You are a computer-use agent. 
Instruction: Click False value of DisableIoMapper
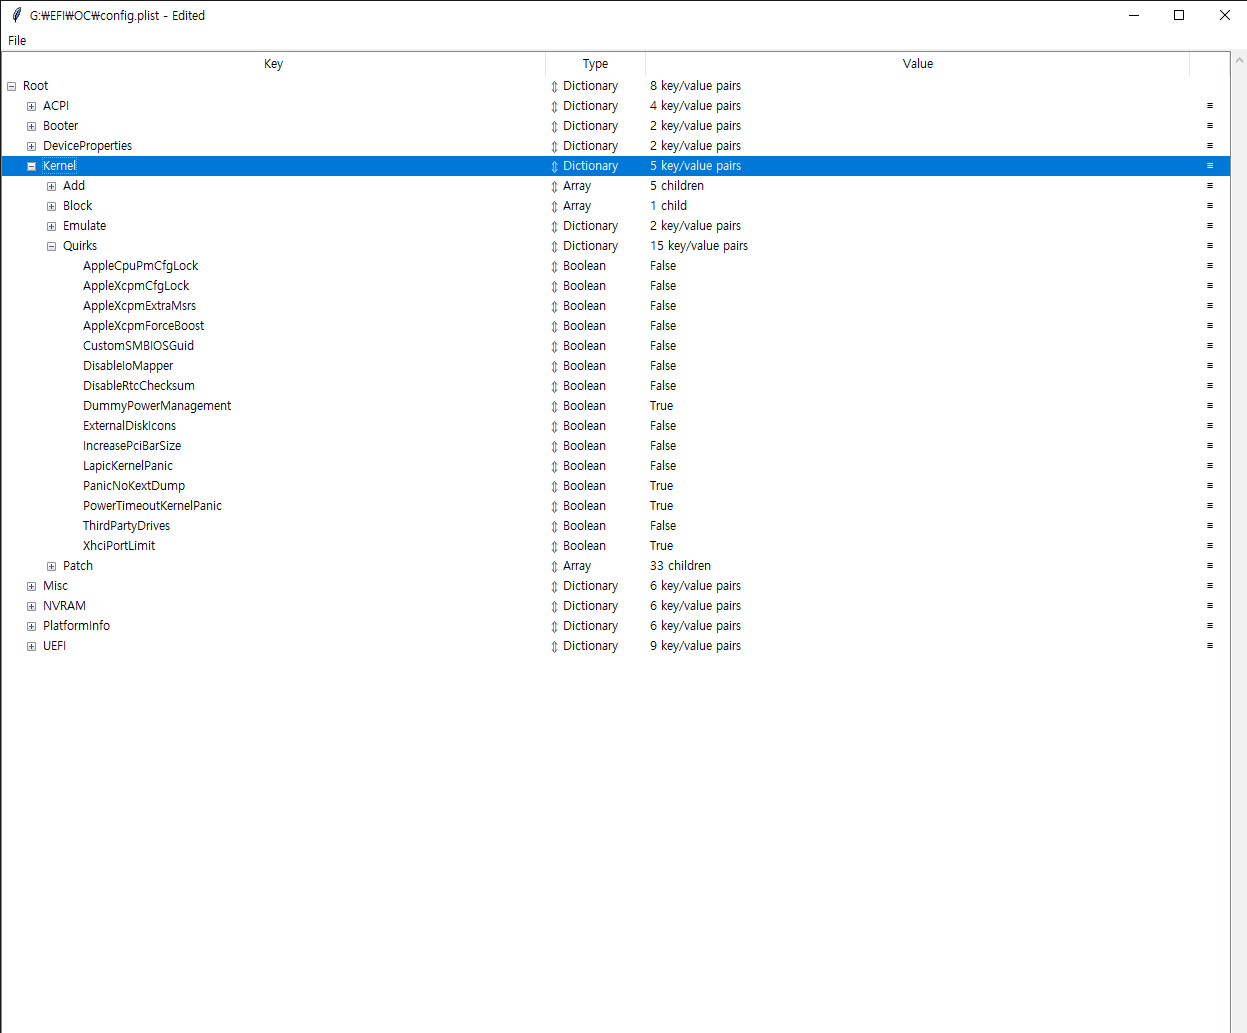[x=663, y=366]
